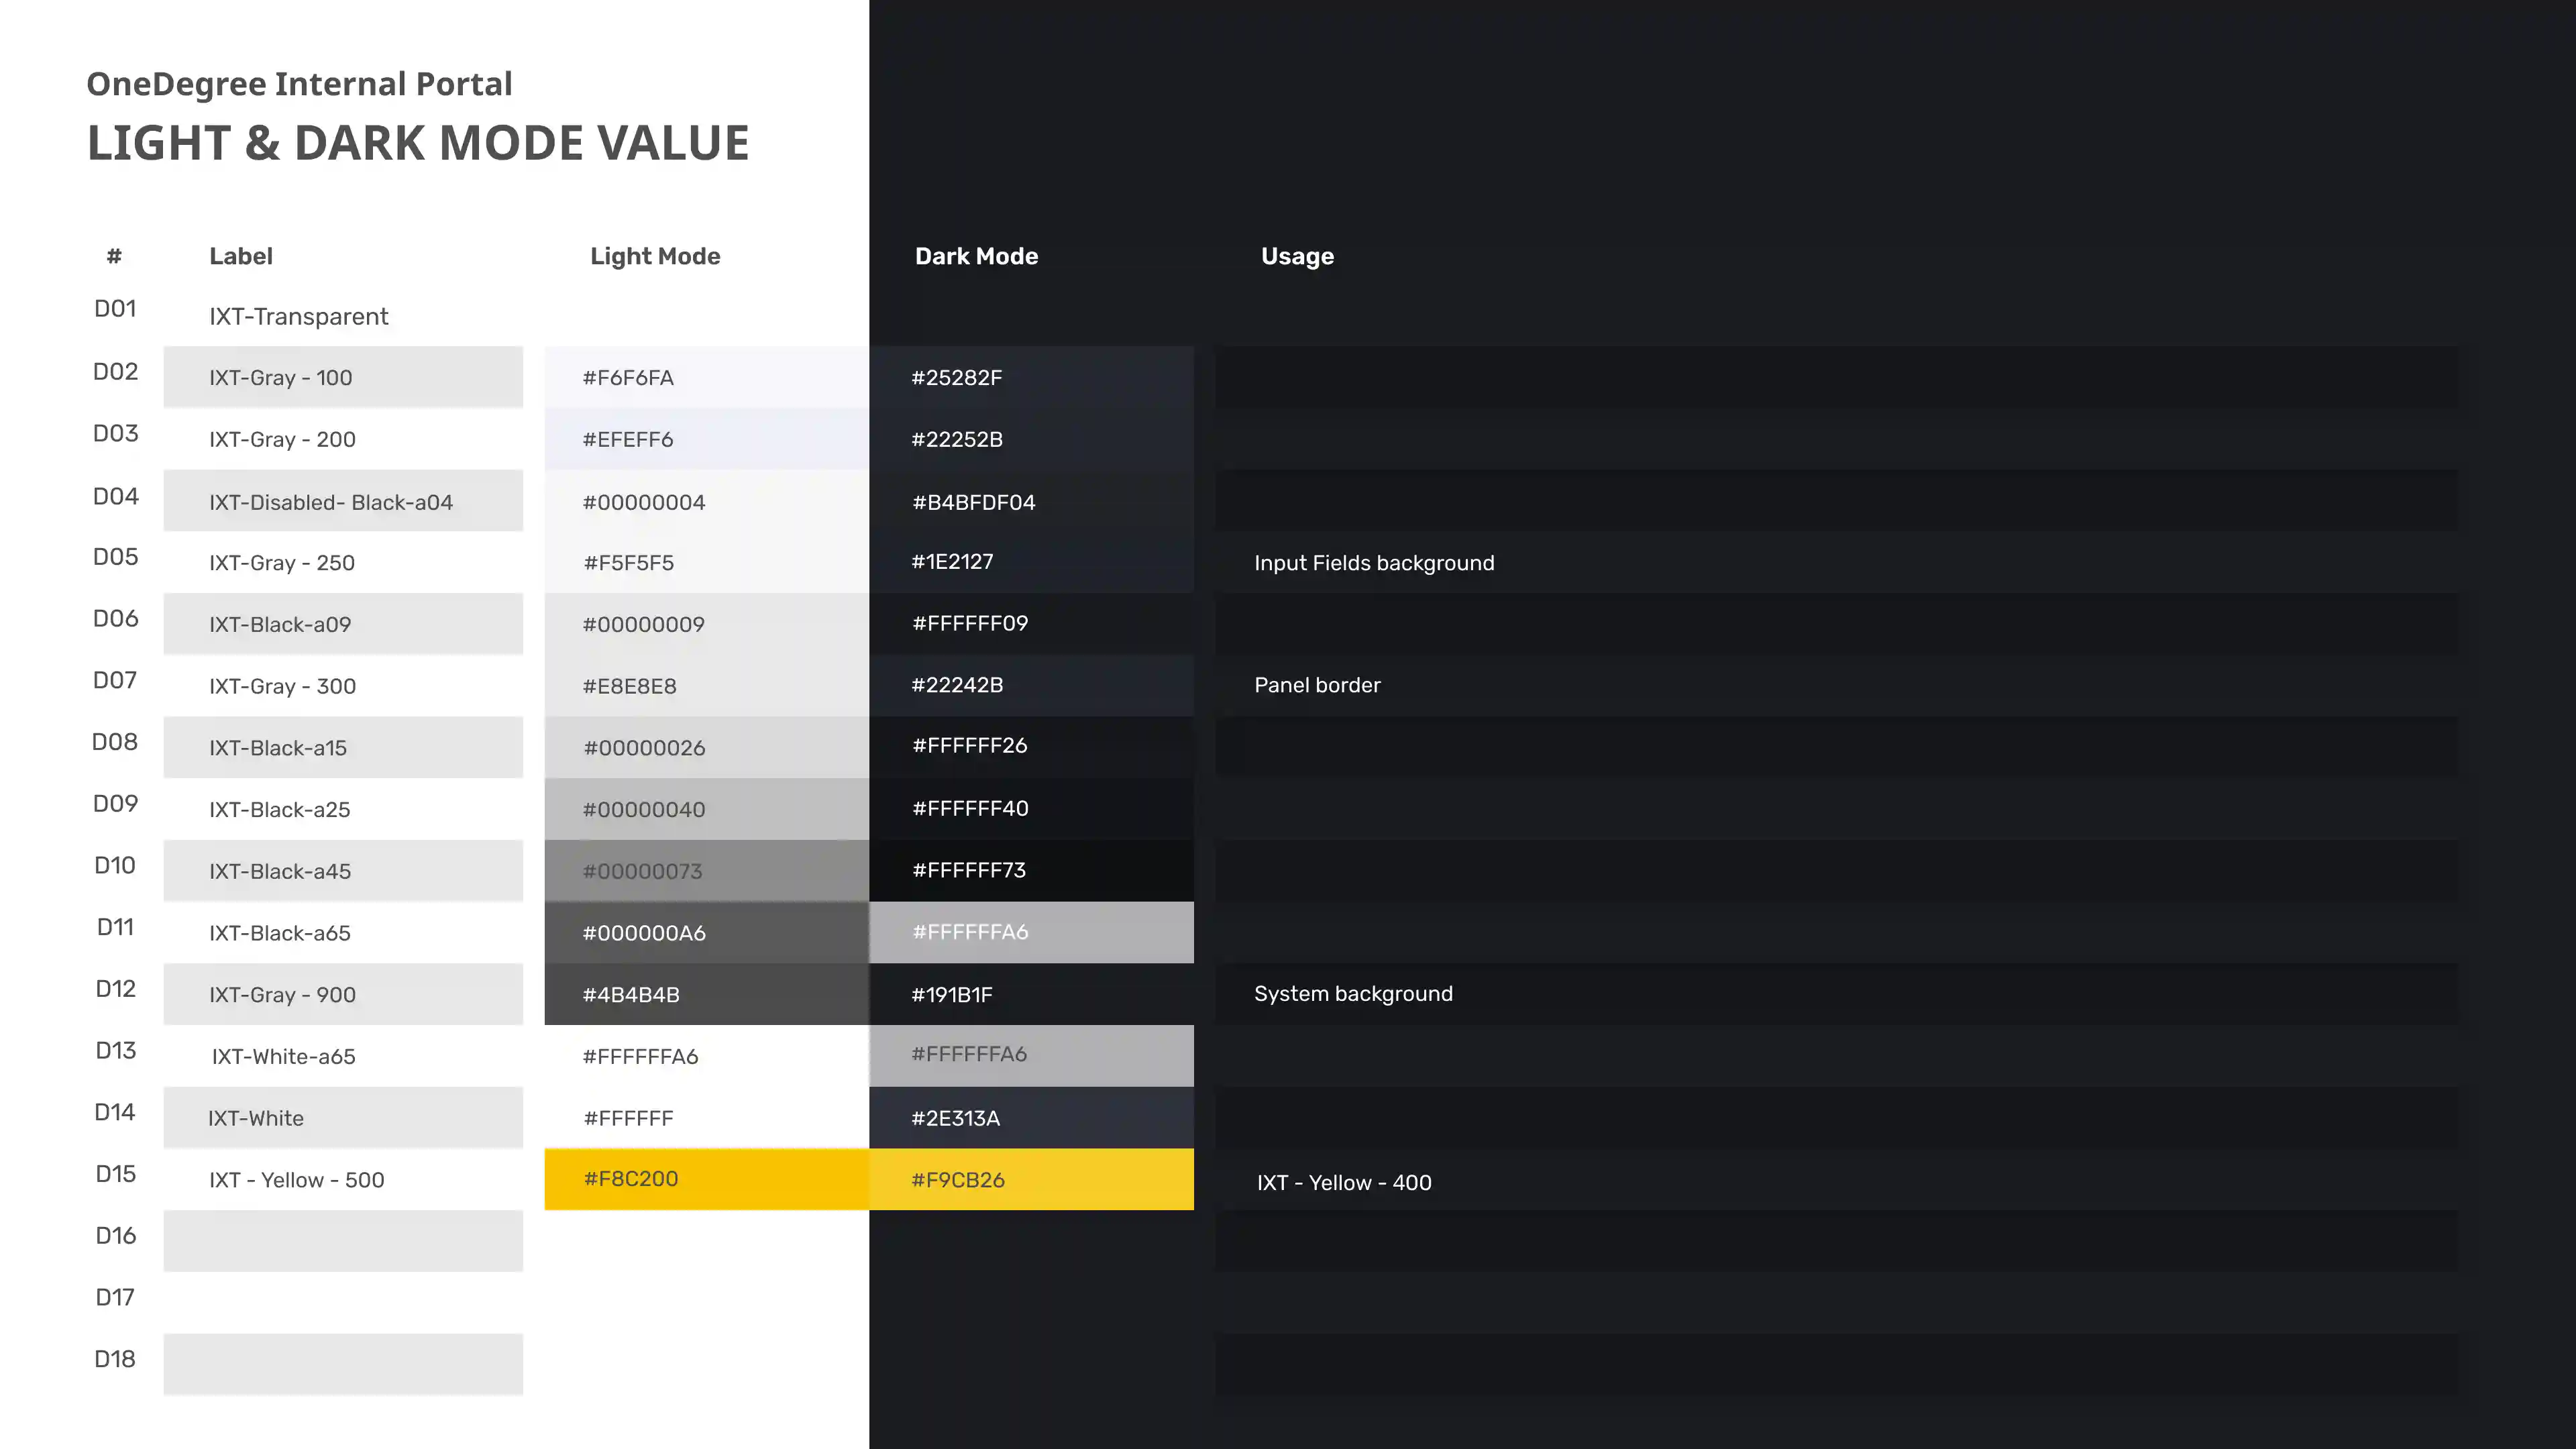Click the IXT-Gray - 100 label cell
The image size is (2576, 1449).
pyautogui.click(x=343, y=377)
